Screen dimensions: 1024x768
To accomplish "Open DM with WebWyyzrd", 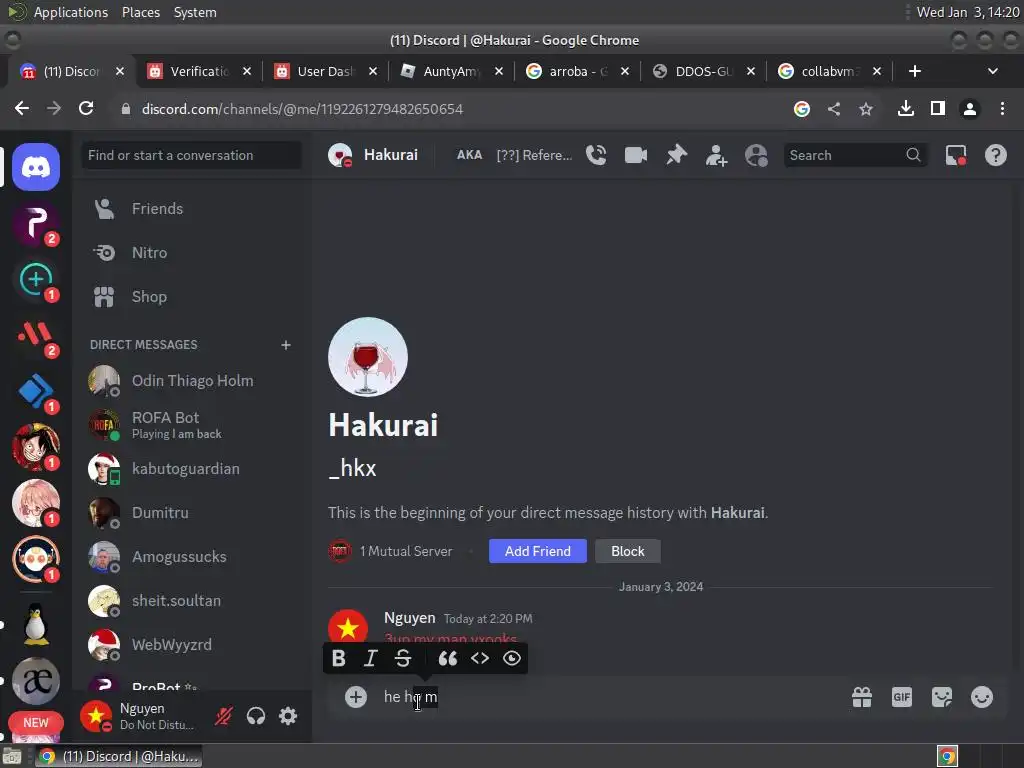I will (x=191, y=645).
